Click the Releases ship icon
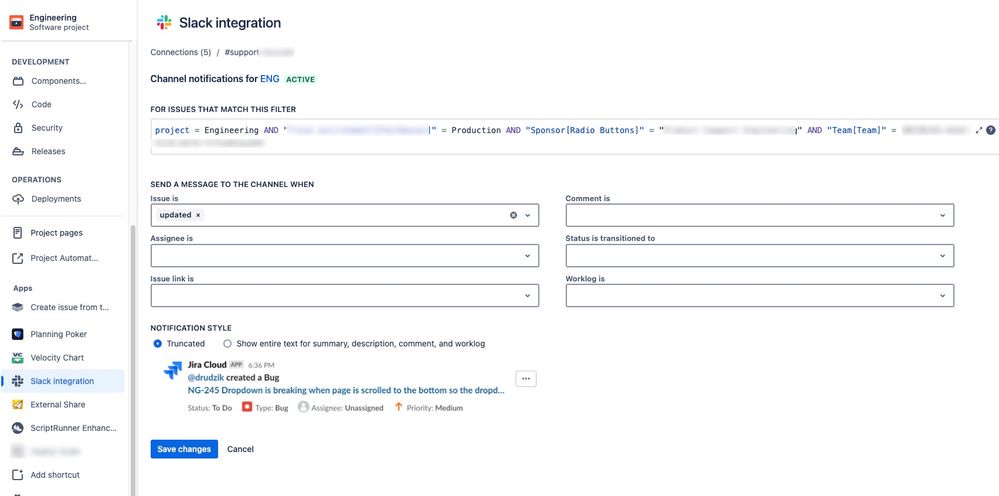The height and width of the screenshot is (496, 999). coord(18,152)
